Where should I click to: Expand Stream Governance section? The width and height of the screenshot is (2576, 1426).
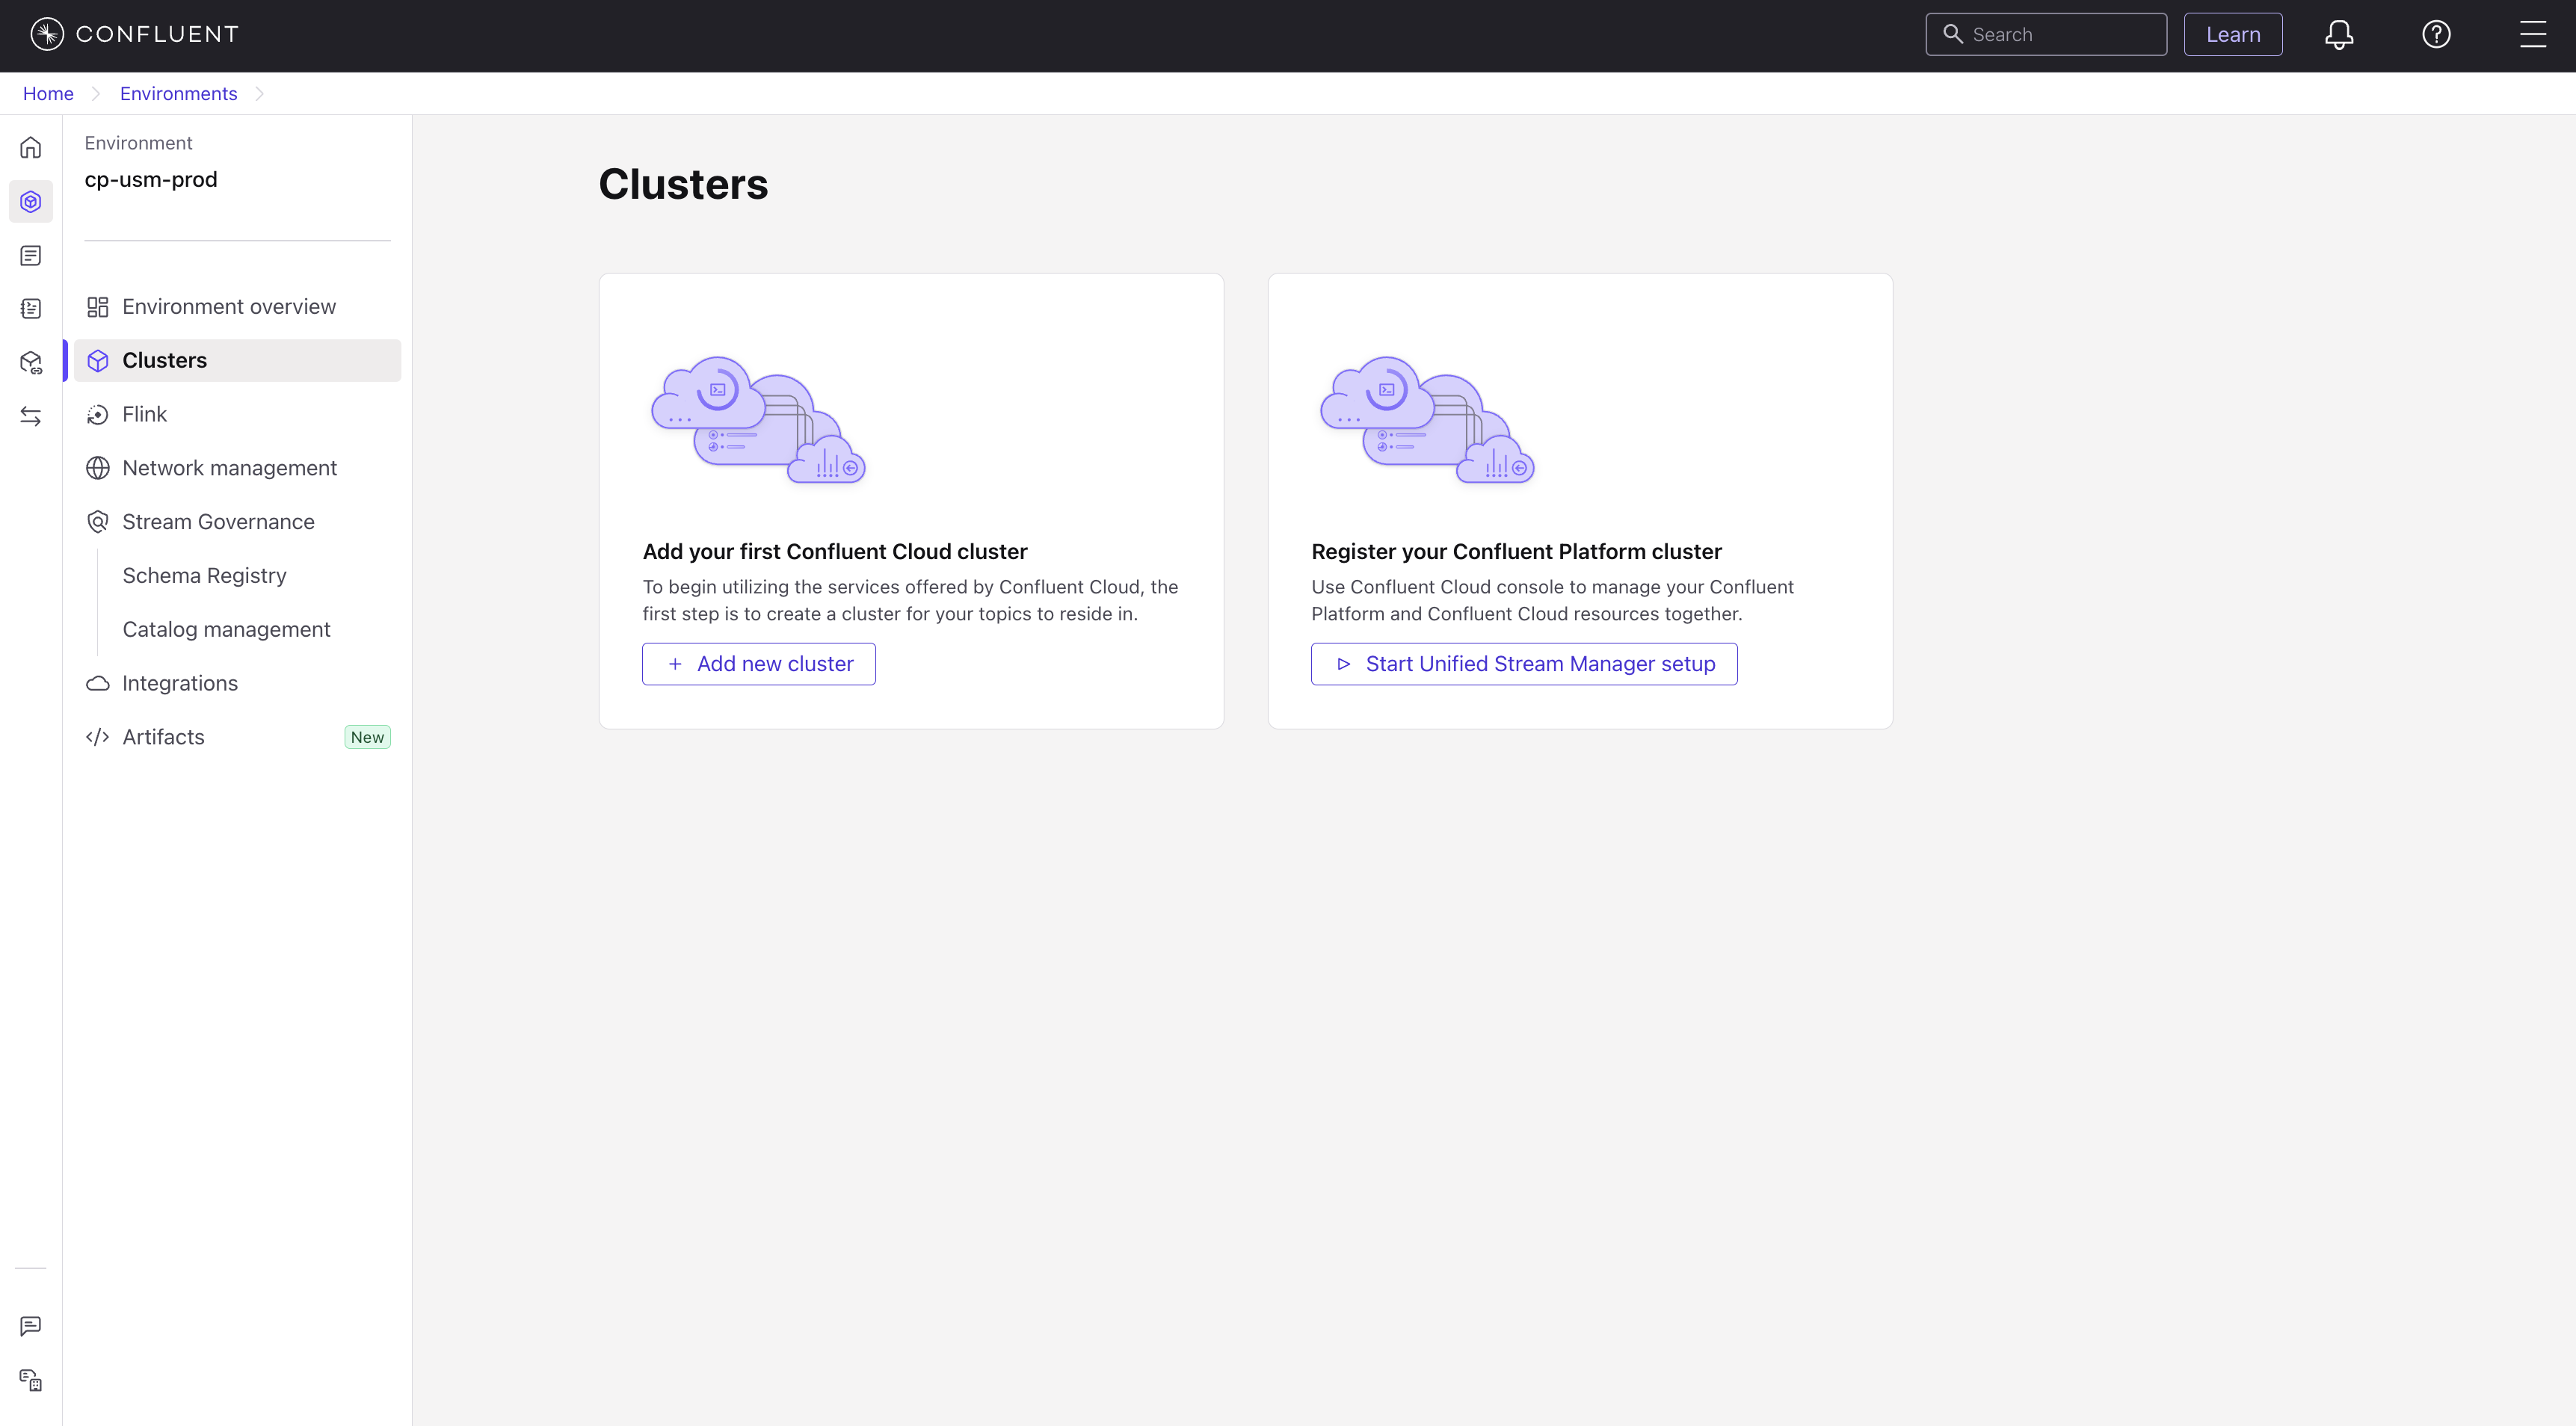point(218,522)
